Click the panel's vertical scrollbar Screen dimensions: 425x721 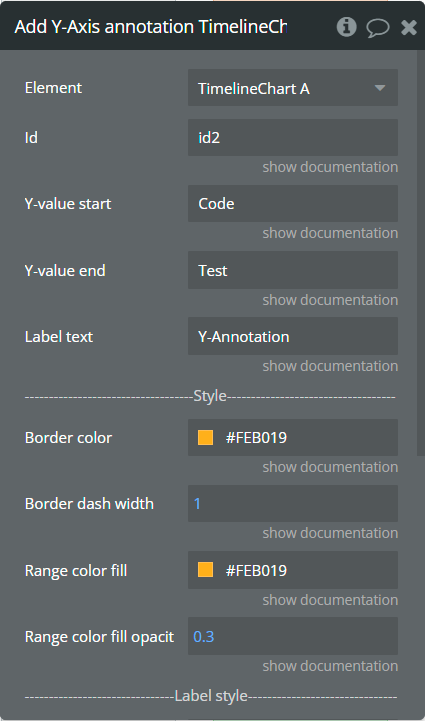click(421, 253)
